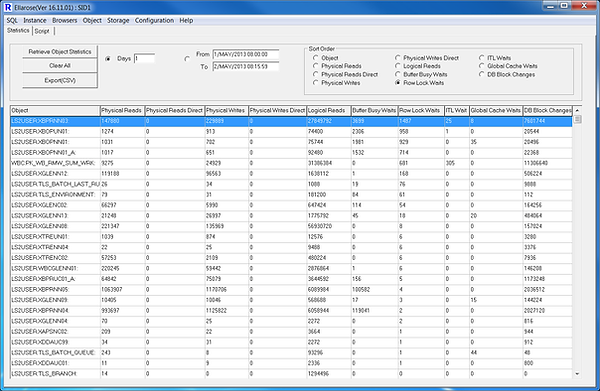Select the LS2USER.XGLENC02 row
The image size is (600, 391).
click(291, 205)
